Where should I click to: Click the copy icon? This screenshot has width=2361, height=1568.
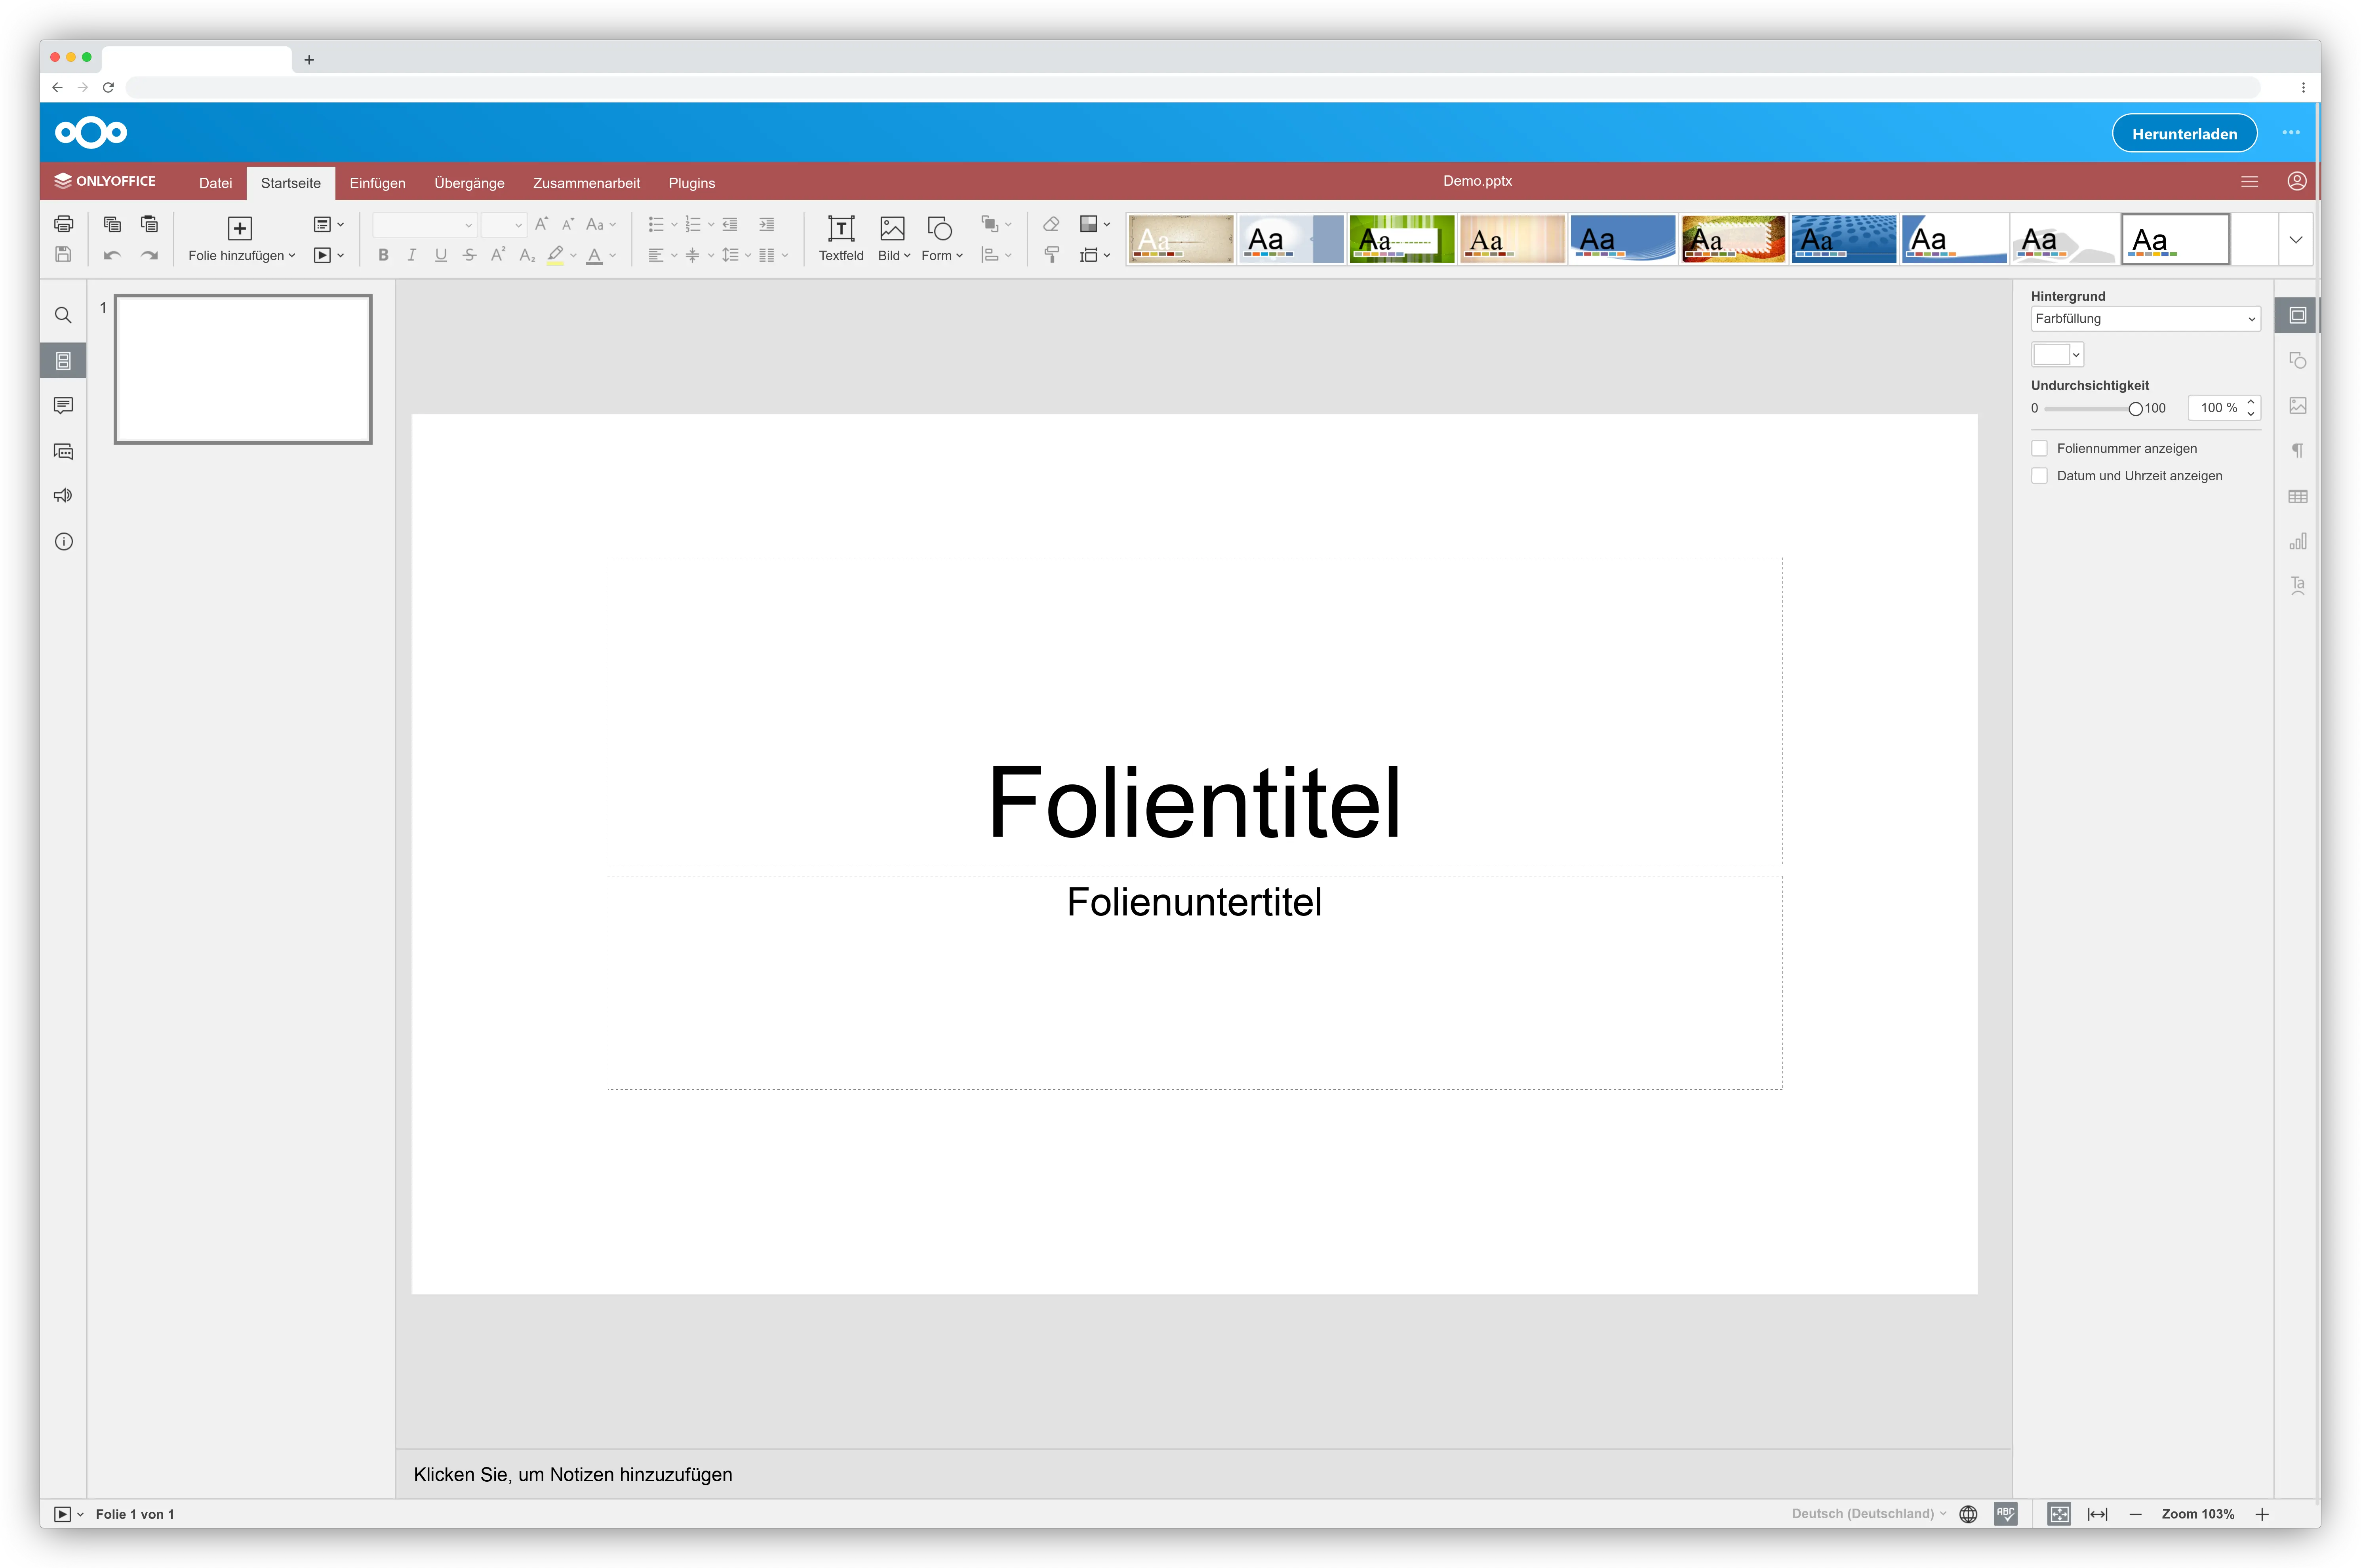tap(112, 224)
